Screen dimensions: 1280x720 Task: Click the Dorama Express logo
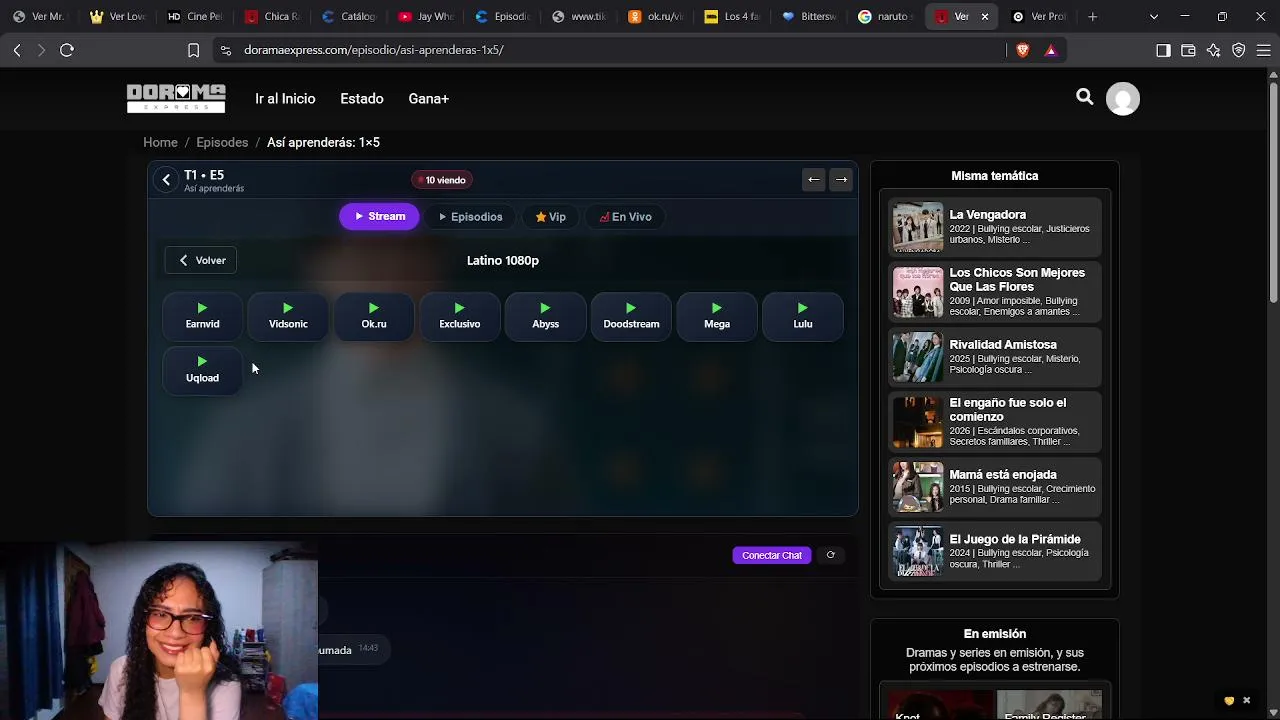[x=176, y=98]
